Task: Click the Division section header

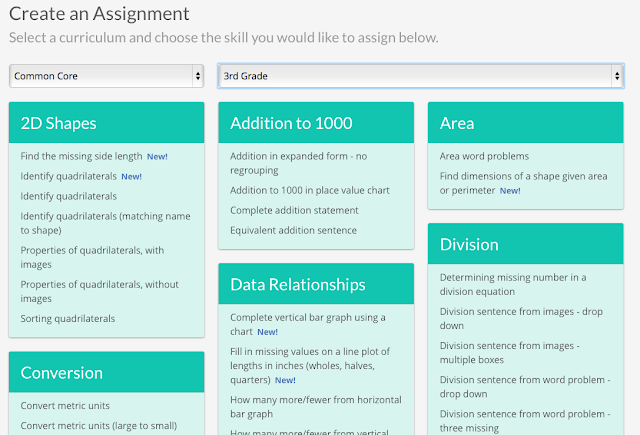Action: click(470, 244)
